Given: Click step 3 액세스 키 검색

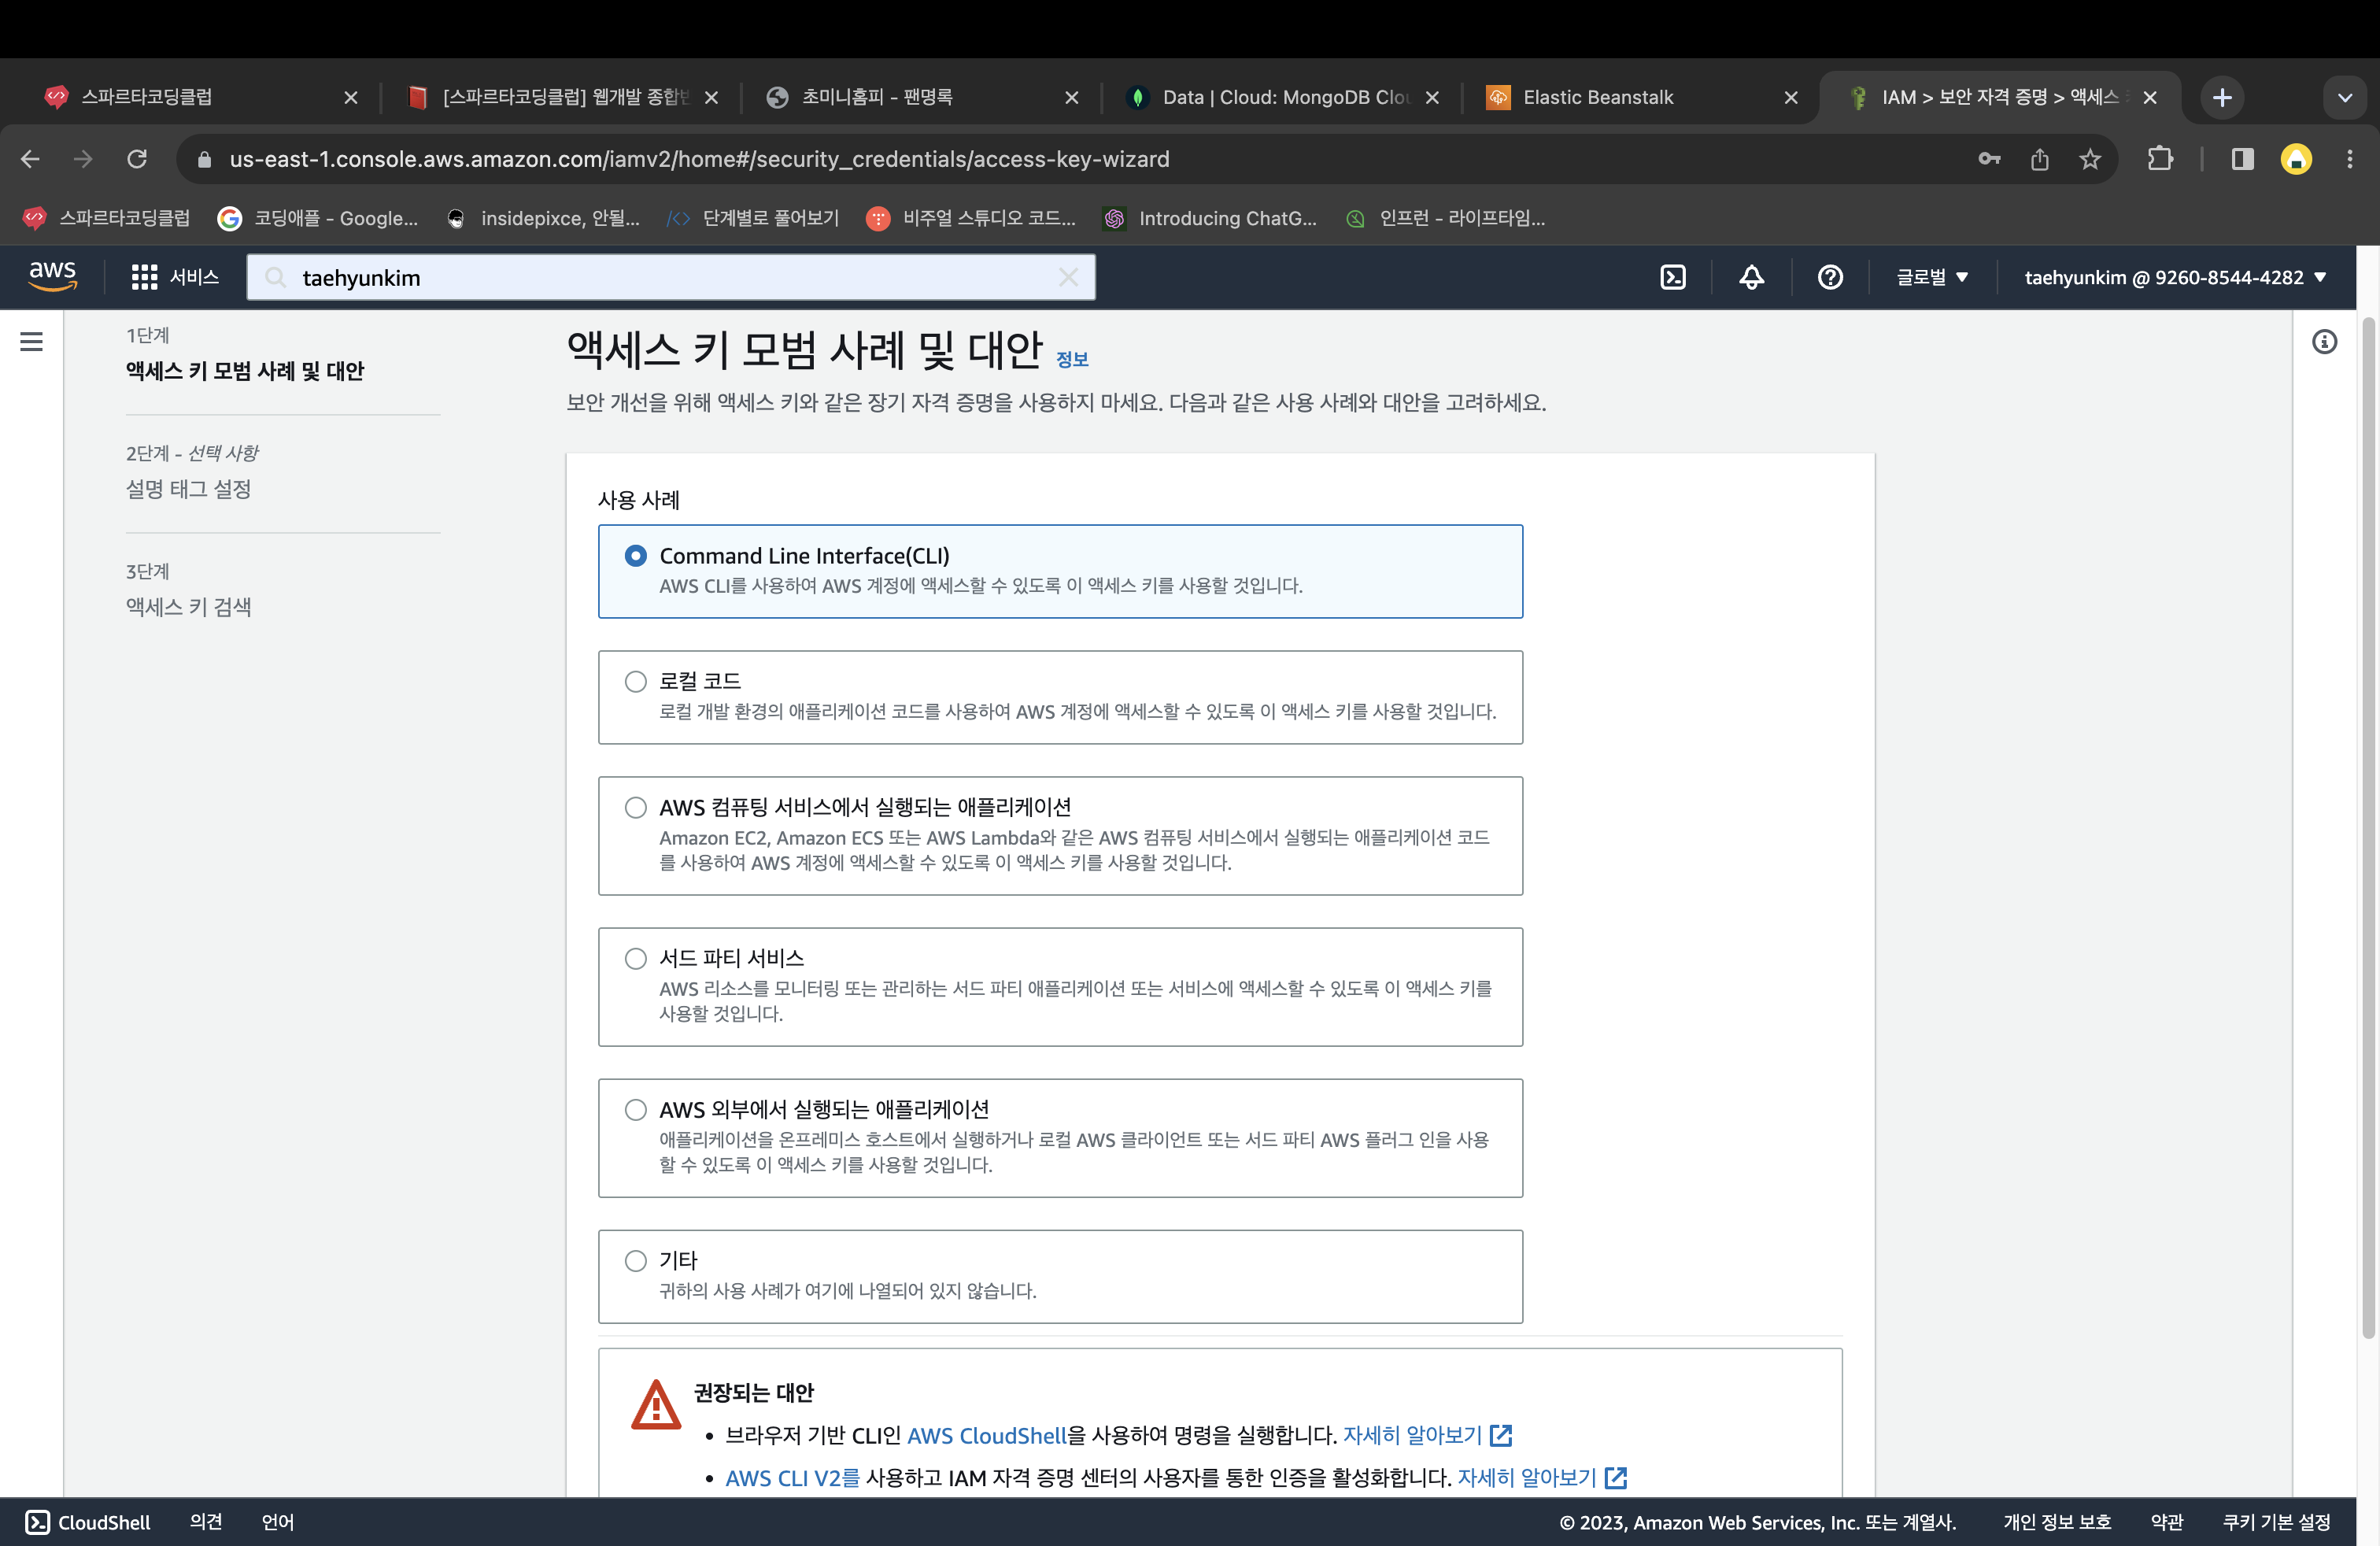Looking at the screenshot, I should [x=189, y=607].
